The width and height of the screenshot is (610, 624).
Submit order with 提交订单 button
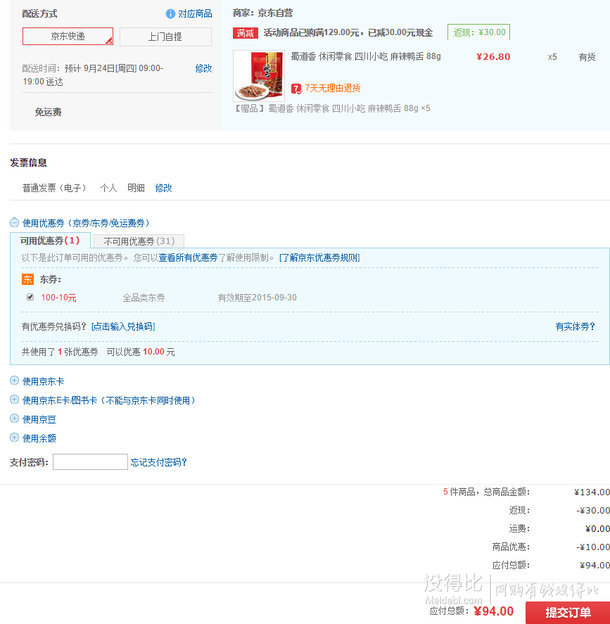tap(568, 612)
